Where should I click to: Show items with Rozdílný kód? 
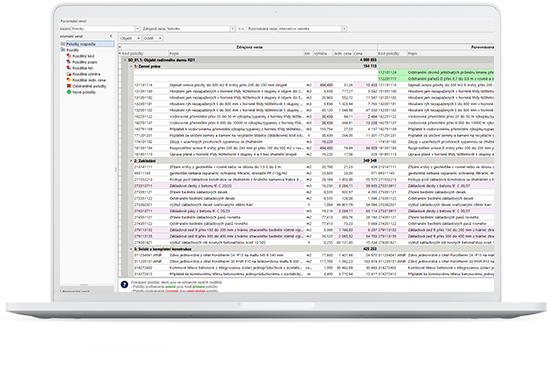point(83,56)
